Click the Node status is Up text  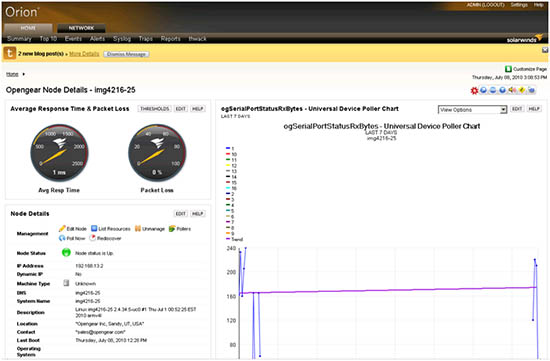click(x=94, y=253)
